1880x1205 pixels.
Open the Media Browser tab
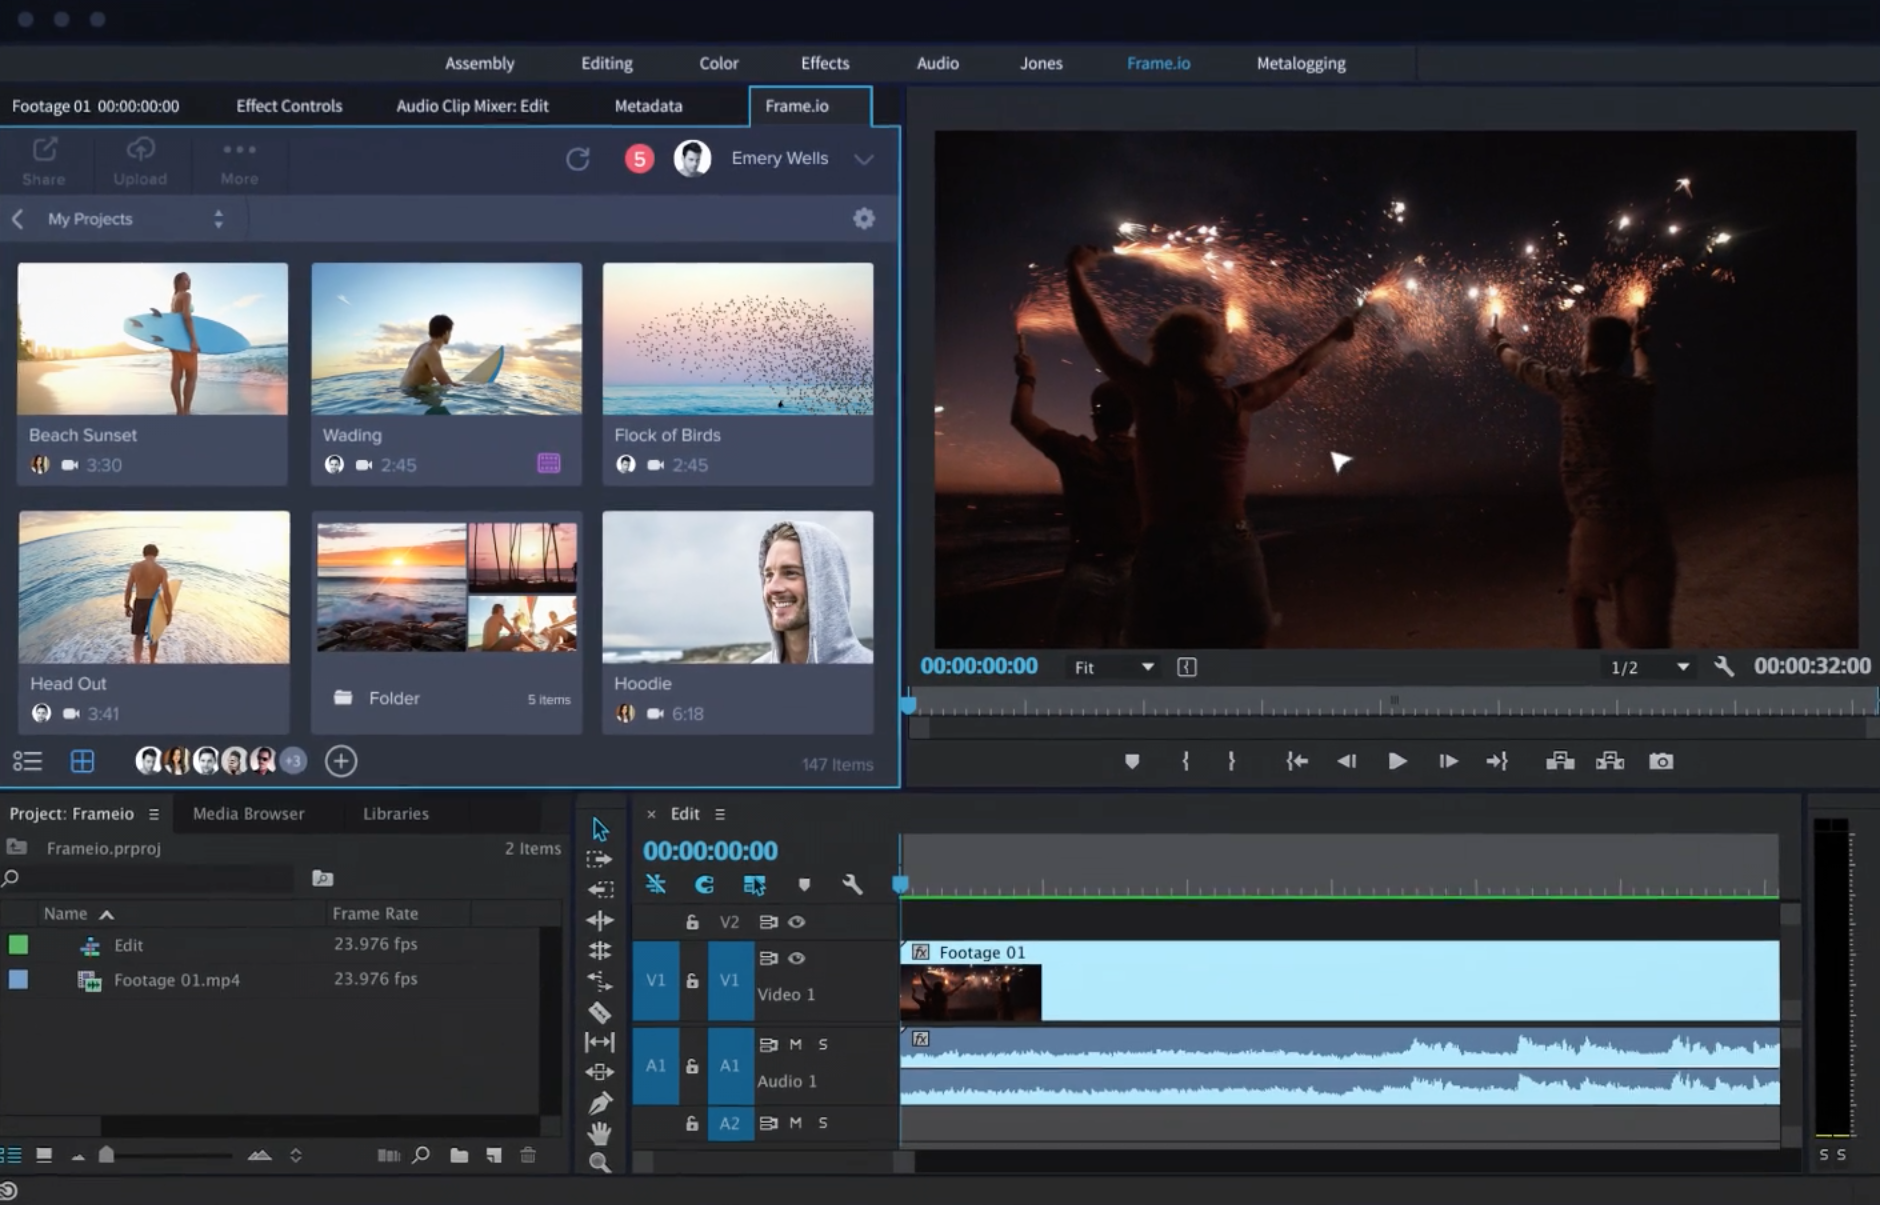[248, 814]
